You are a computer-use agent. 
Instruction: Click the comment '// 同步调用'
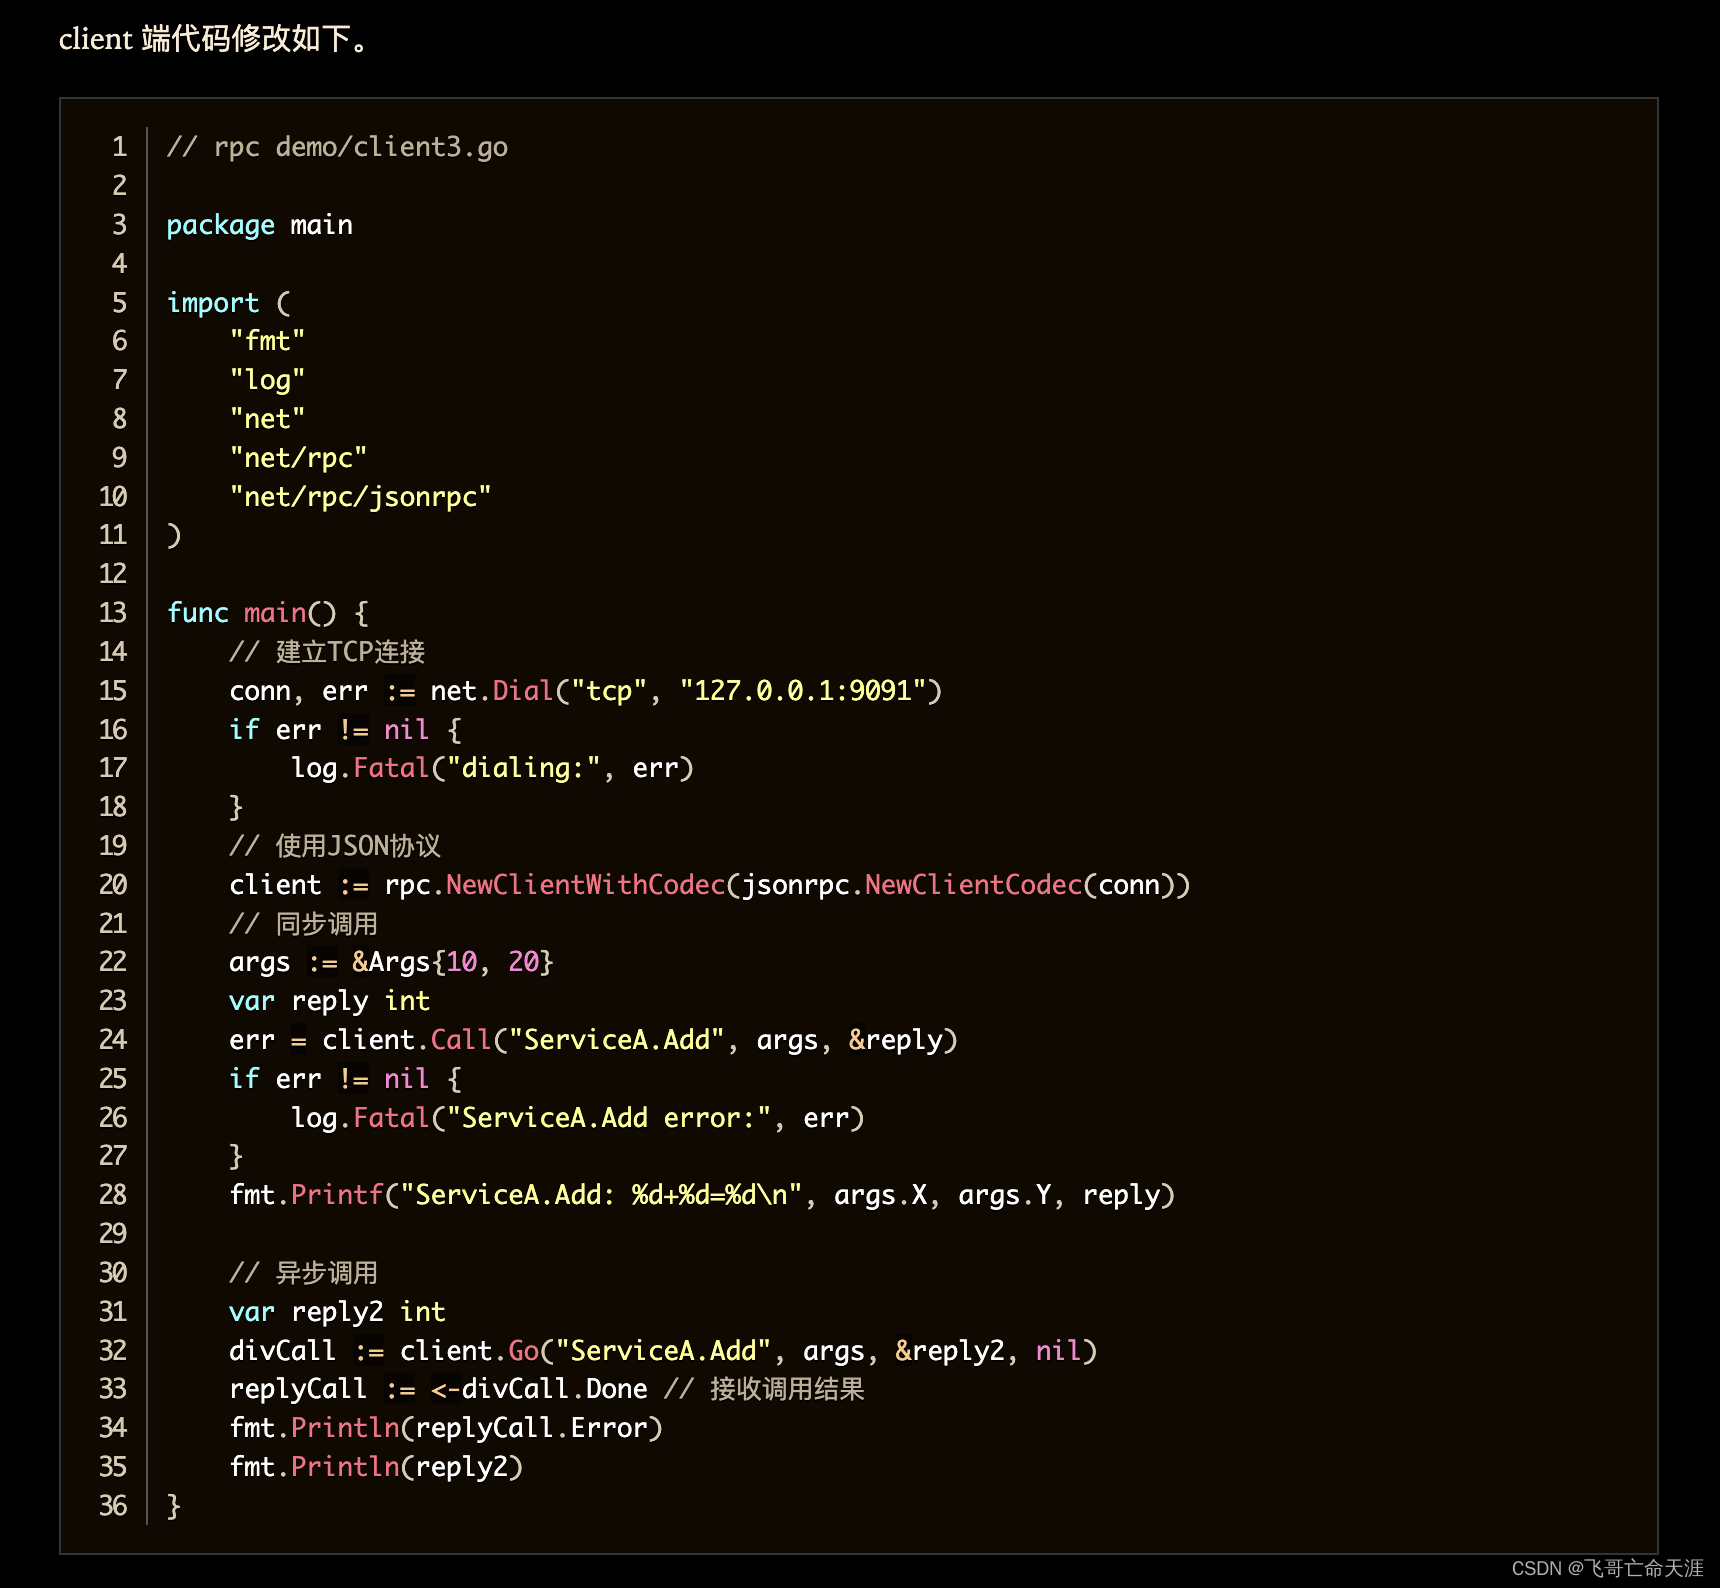tap(303, 924)
